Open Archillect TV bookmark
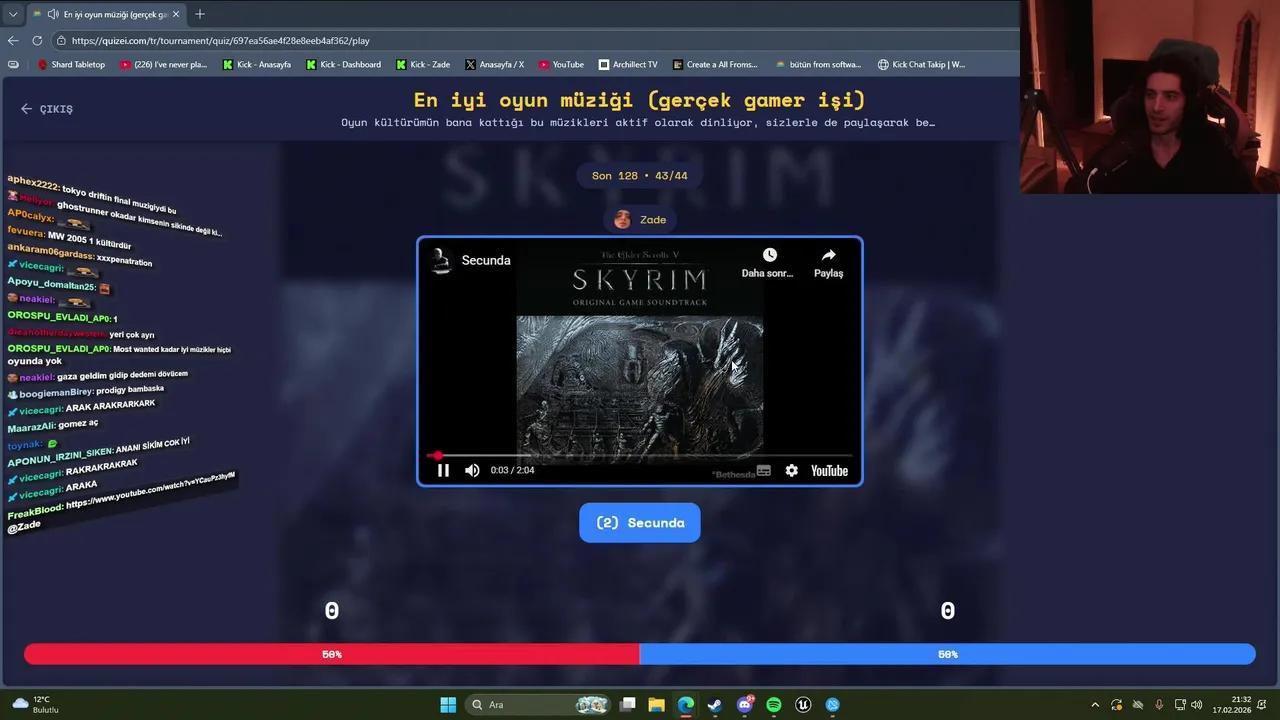Screen dimensions: 1280x720 pos(628,65)
